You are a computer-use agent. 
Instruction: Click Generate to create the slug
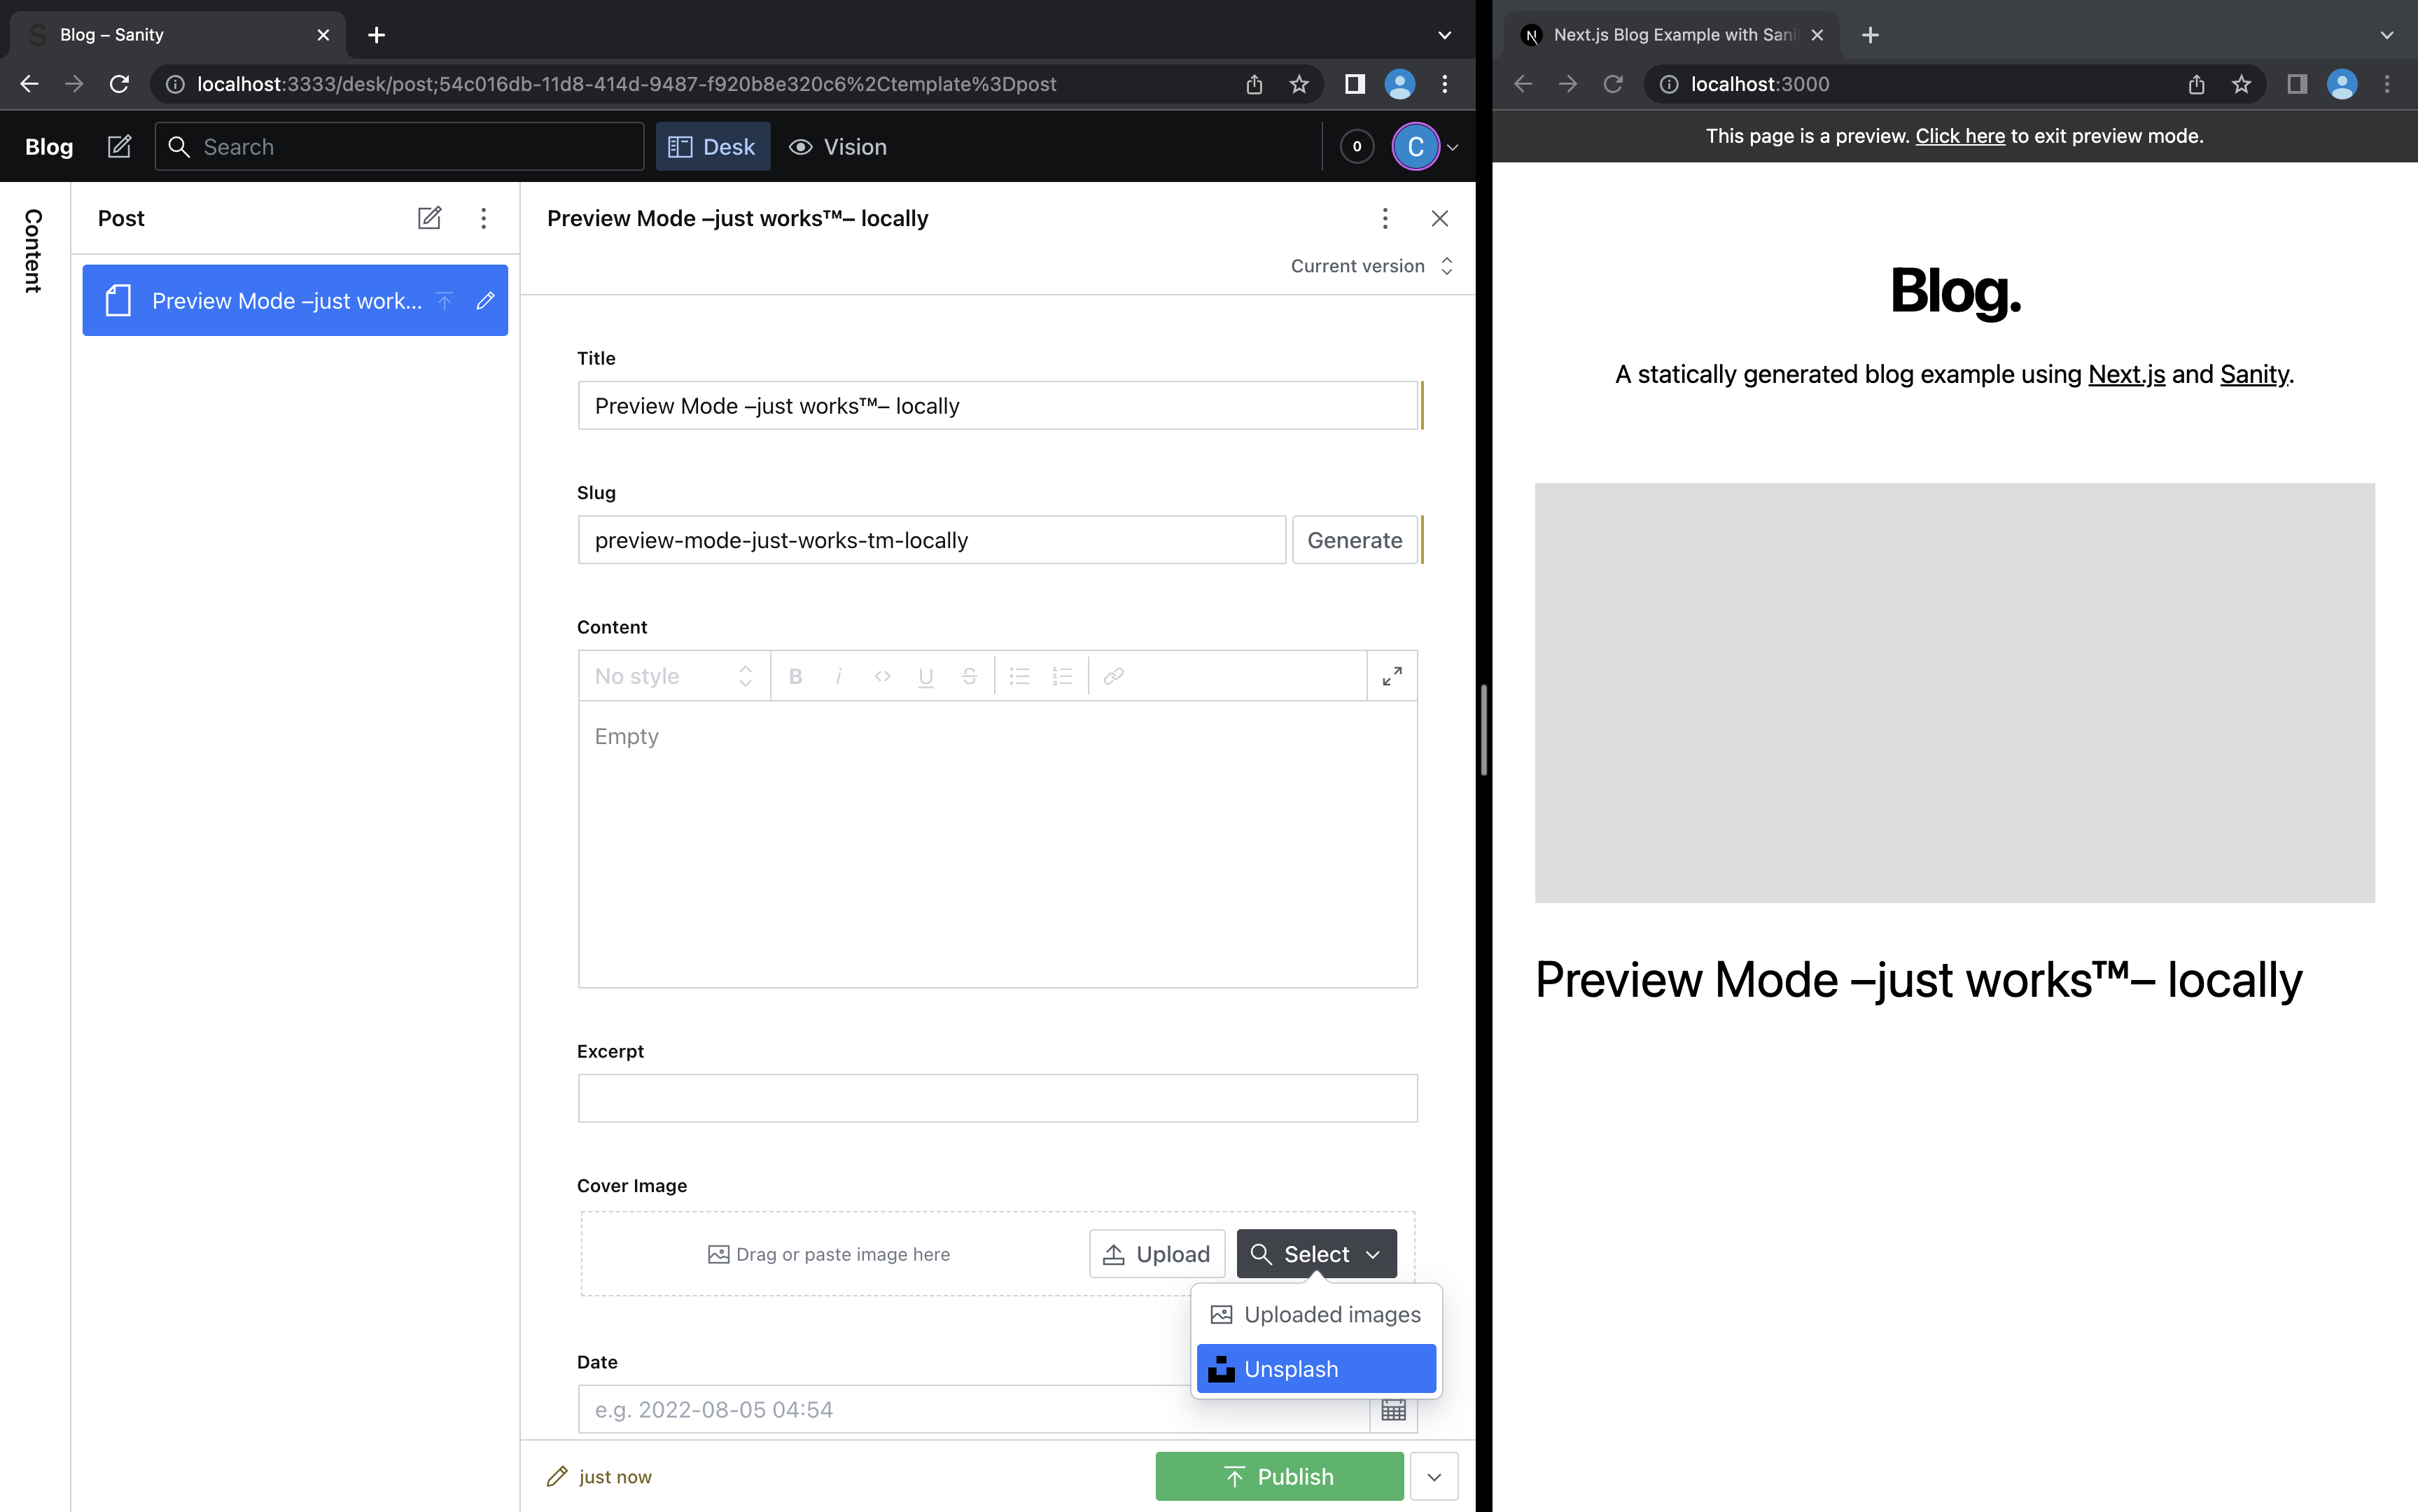[1354, 540]
